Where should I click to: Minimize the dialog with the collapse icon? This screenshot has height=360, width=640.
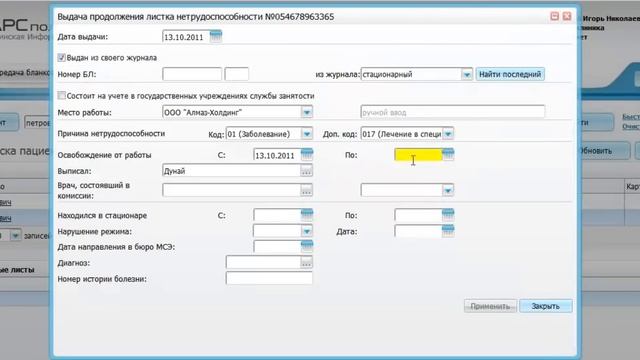click(554, 16)
